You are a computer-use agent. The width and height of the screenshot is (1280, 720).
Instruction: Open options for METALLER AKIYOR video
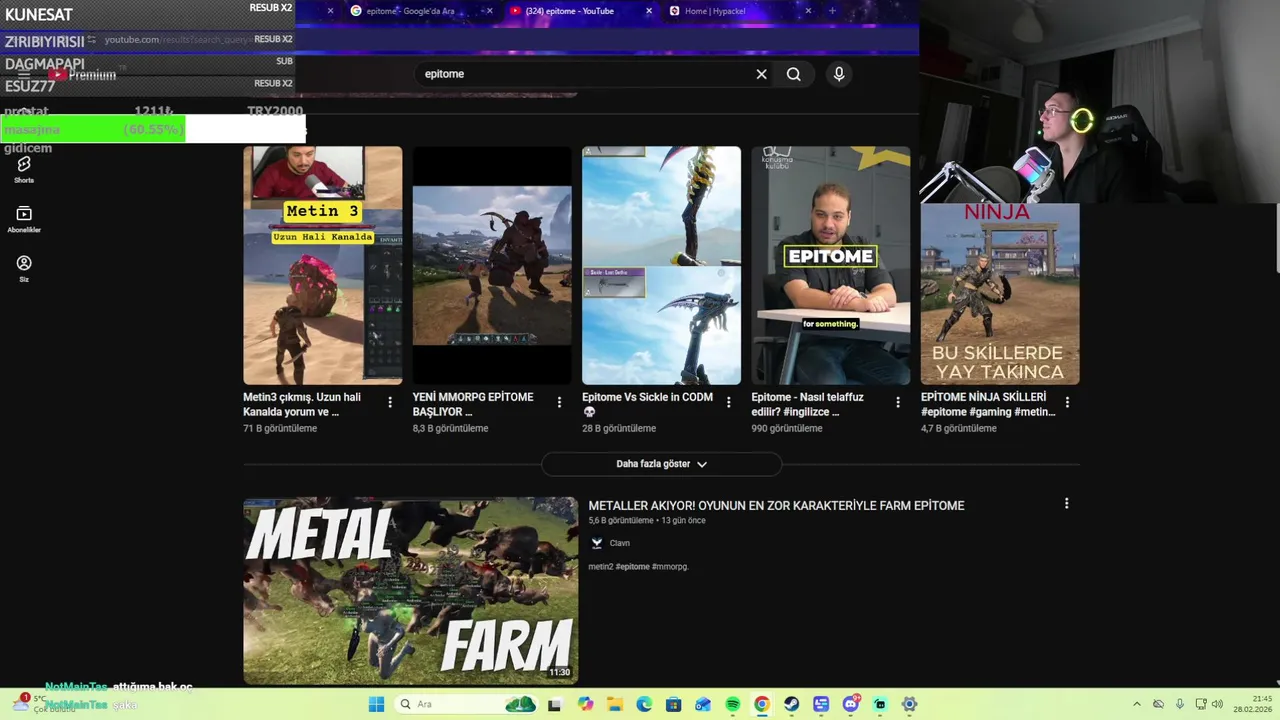(1066, 504)
